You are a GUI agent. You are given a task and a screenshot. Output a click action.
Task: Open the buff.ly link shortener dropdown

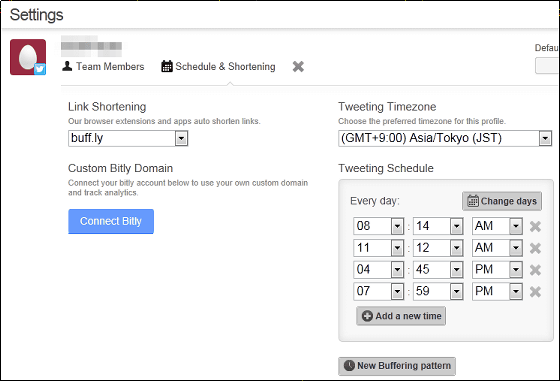(x=128, y=138)
